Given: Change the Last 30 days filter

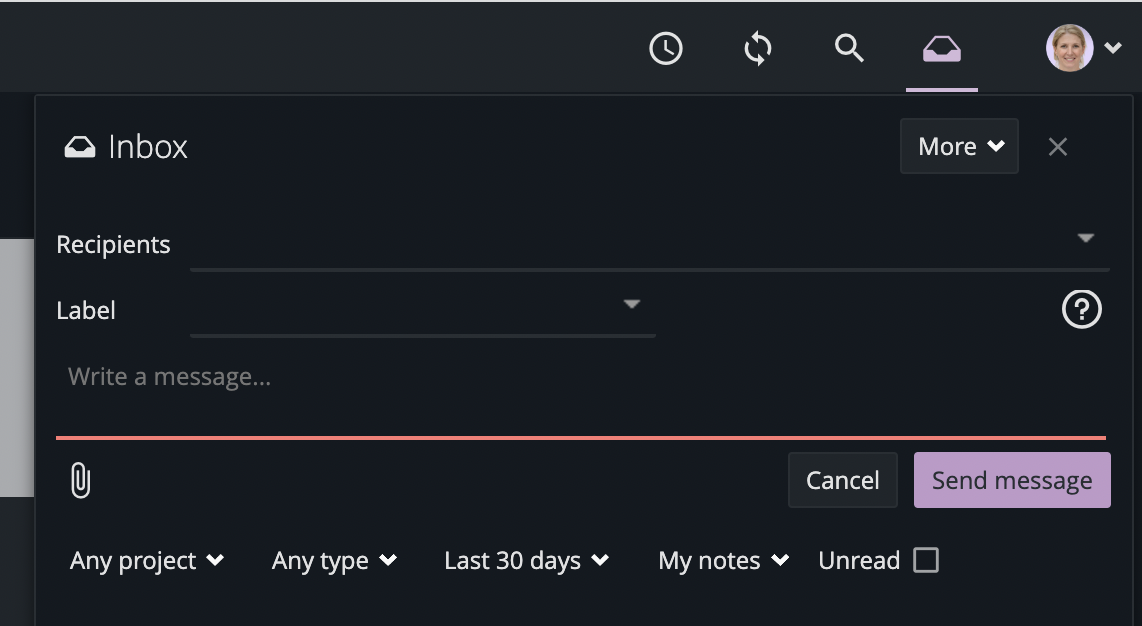Looking at the screenshot, I should click(526, 560).
